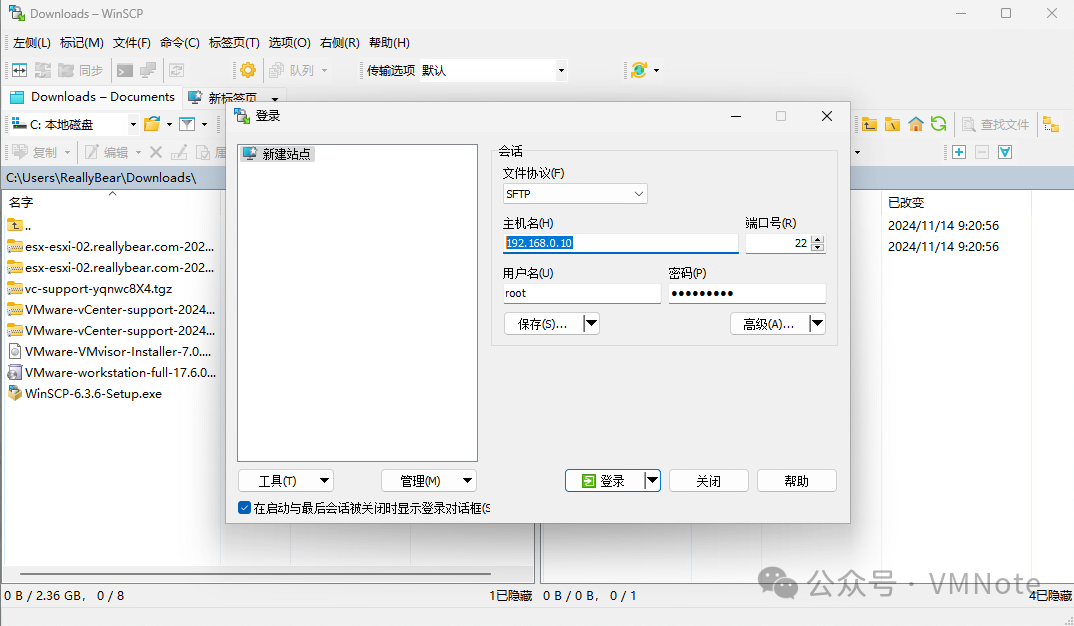The width and height of the screenshot is (1074, 626).
Task: Click the 查找文件 find files icon
Action: 995,124
